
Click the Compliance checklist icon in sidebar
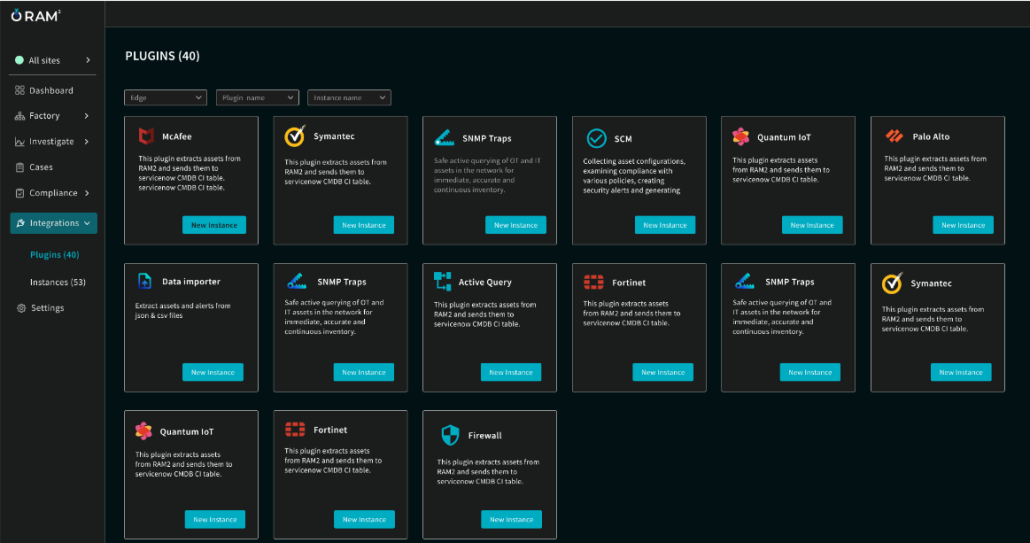20,193
